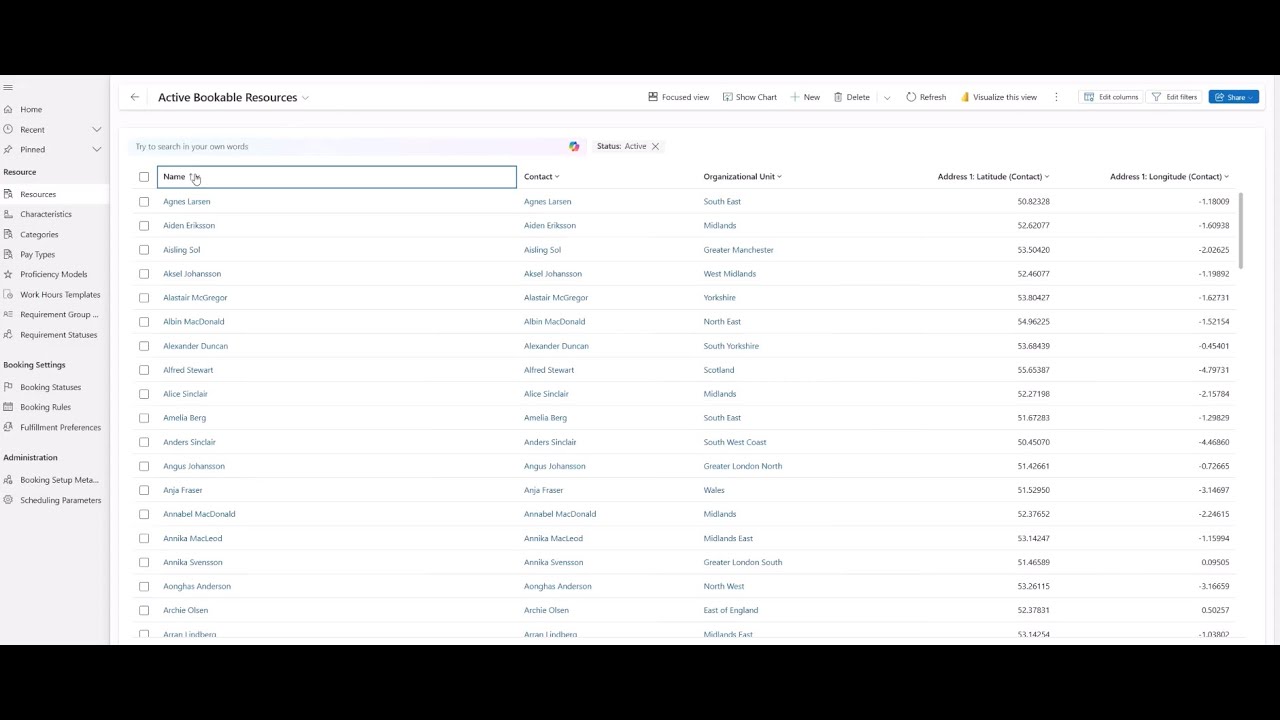This screenshot has width=1280, height=720.
Task: Click latitude value 53.26115
Action: point(1033,586)
